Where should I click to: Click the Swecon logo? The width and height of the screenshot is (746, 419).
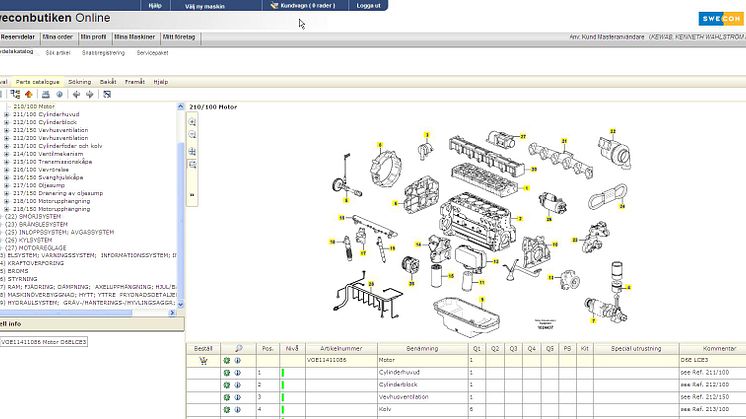pos(720,19)
